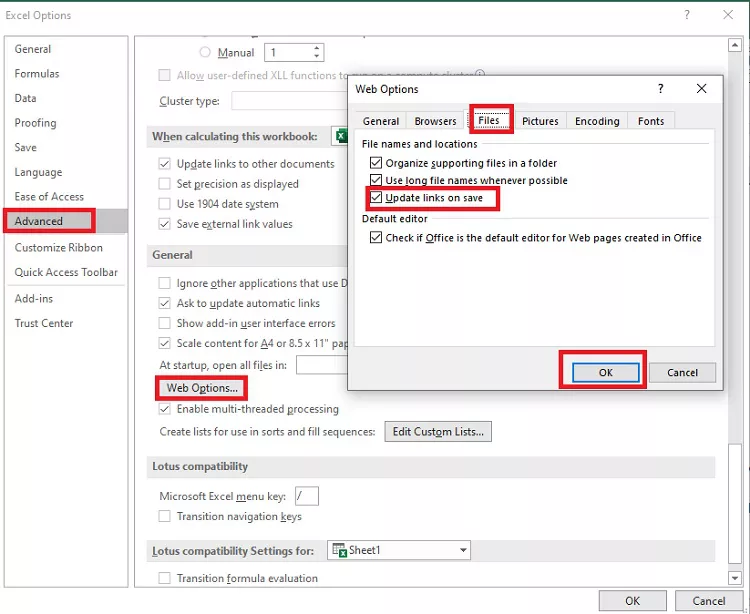
Task: Open Lotus compatibility Sheet1 dropdown
Action: pos(462,550)
